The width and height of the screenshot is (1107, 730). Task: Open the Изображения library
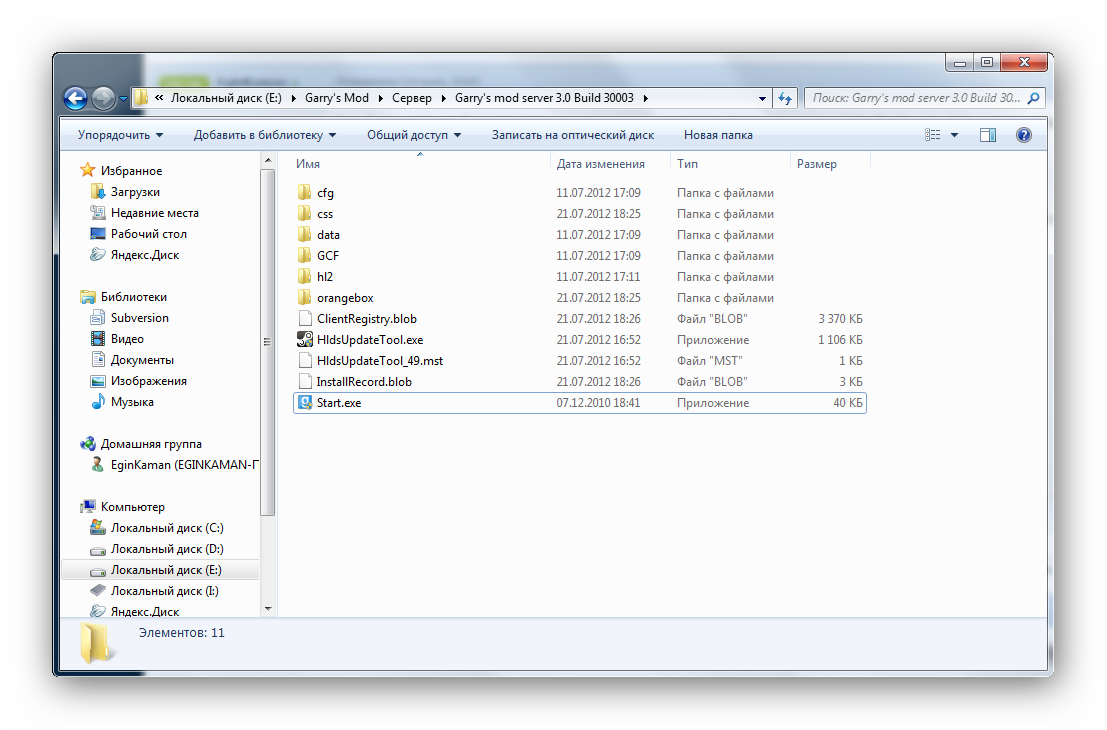pos(148,381)
